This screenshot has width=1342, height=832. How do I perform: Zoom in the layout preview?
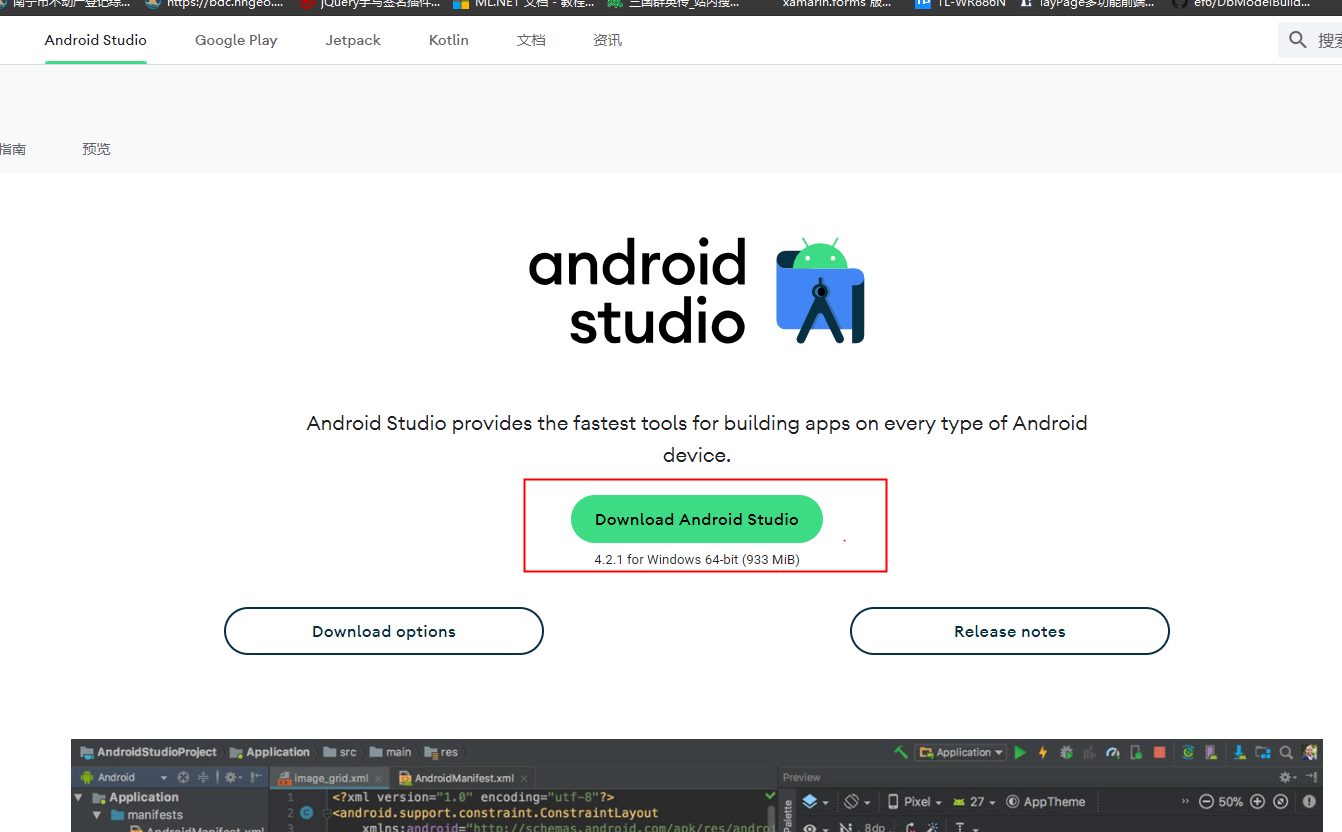point(1257,802)
